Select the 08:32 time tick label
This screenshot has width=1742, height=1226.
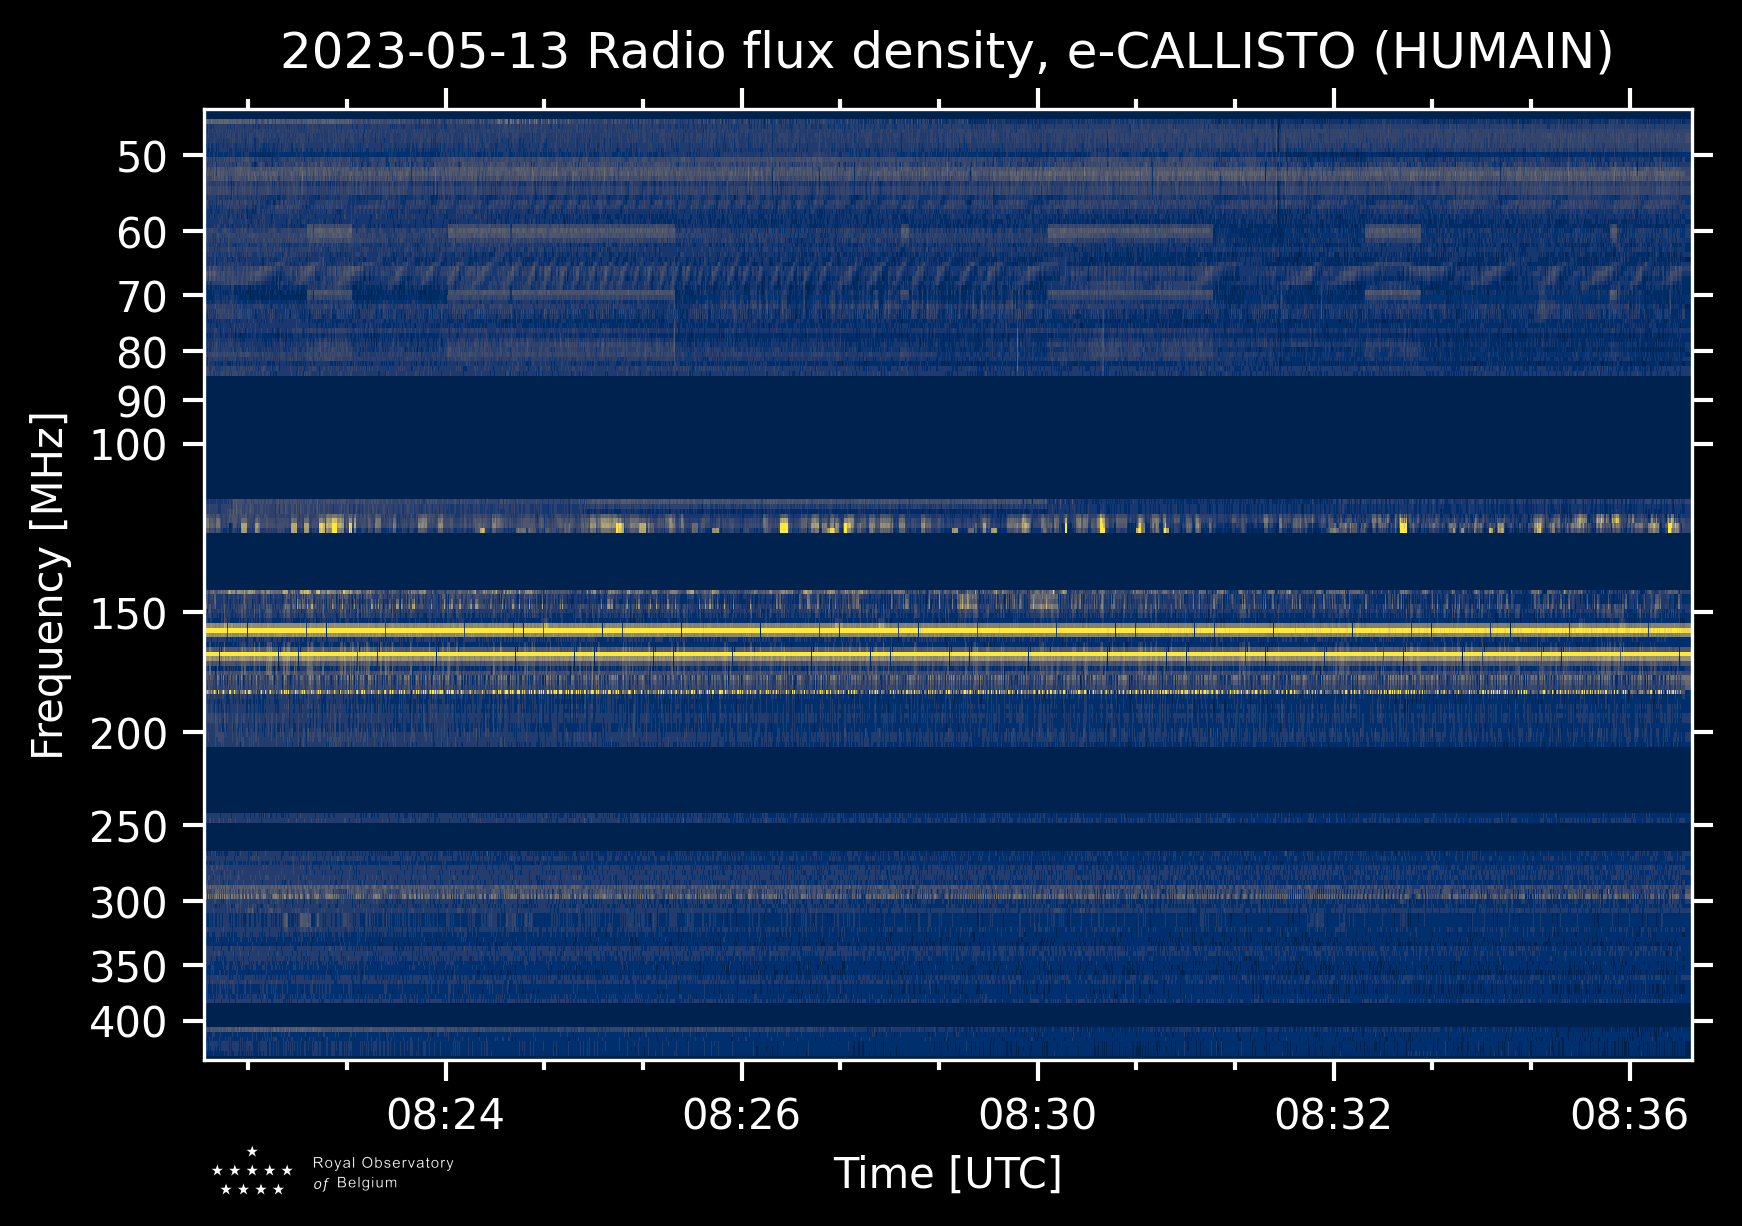pyautogui.click(x=1333, y=1114)
